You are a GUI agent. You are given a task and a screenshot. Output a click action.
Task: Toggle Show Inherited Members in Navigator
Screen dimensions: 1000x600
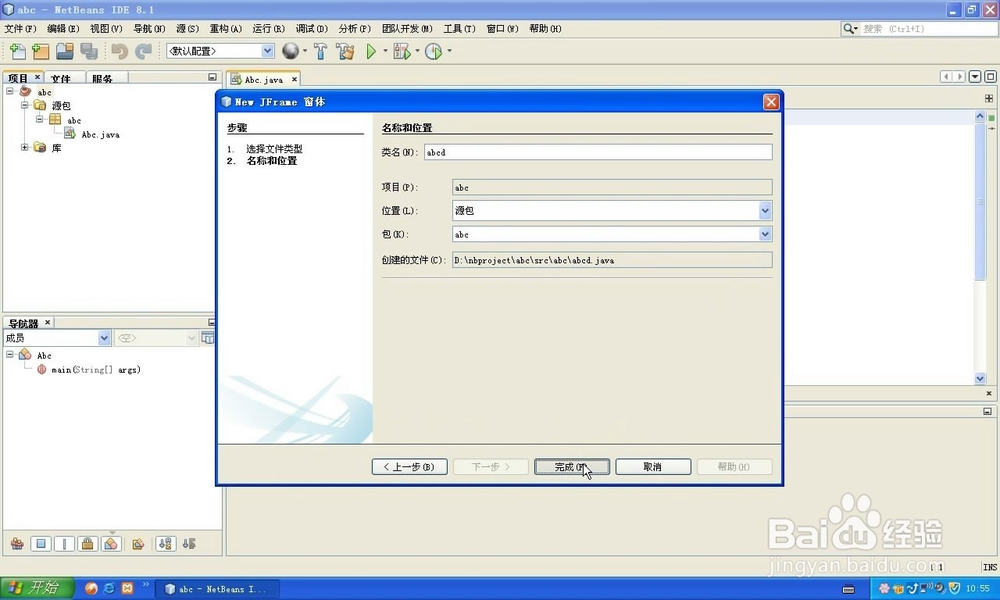(x=17, y=544)
